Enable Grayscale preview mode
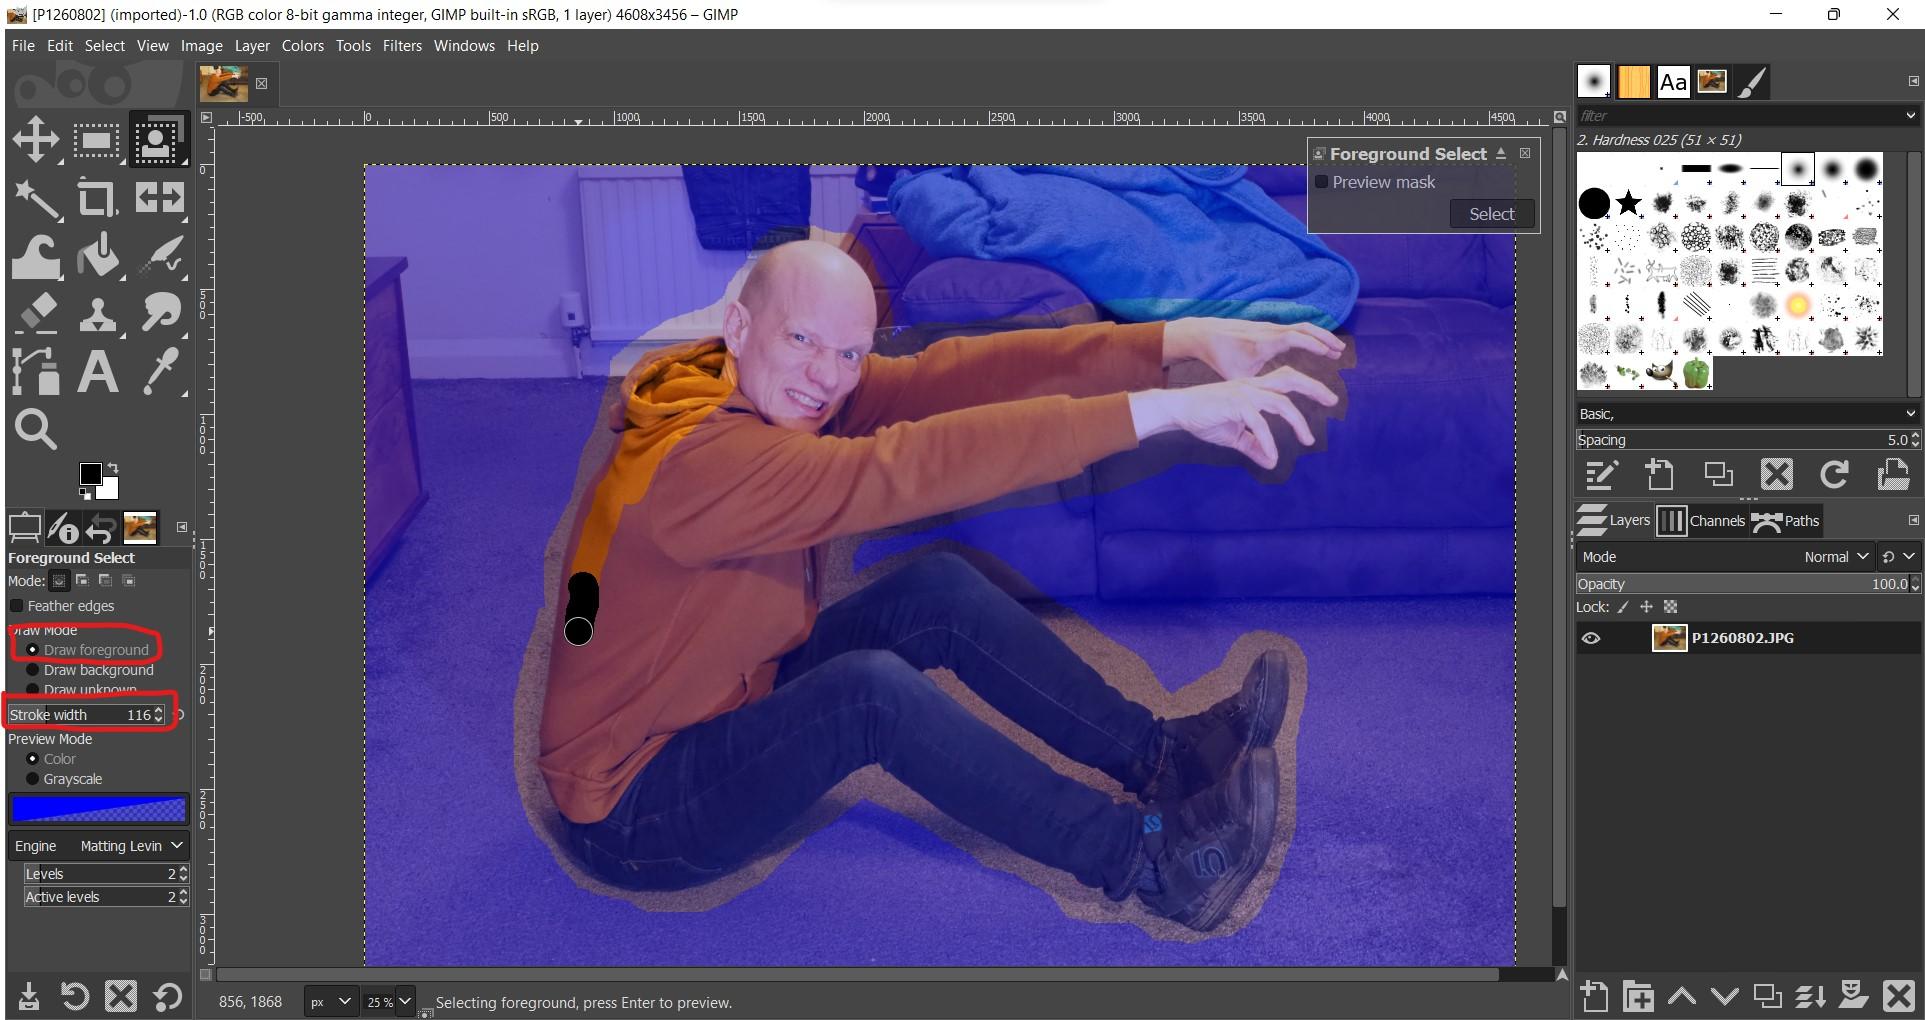 pyautogui.click(x=33, y=779)
